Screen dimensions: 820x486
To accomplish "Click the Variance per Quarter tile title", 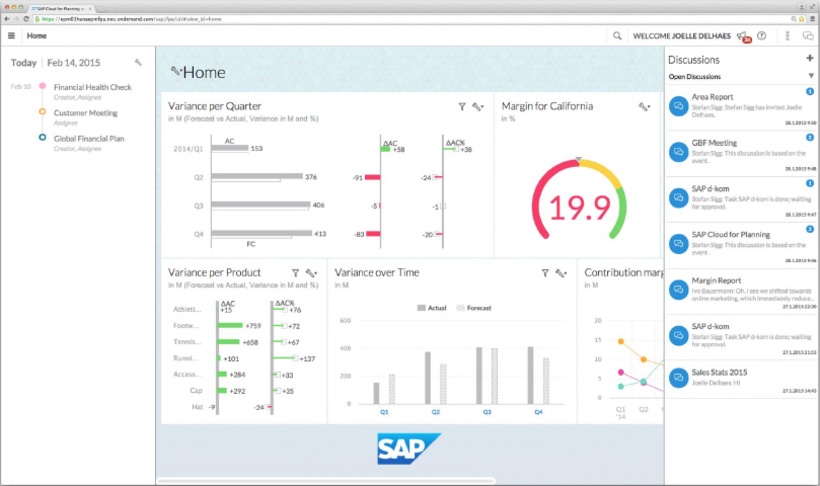I will pos(214,106).
